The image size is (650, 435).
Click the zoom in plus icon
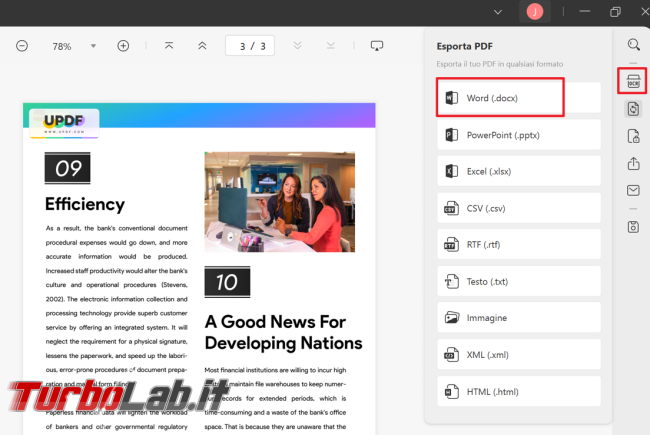tap(123, 46)
